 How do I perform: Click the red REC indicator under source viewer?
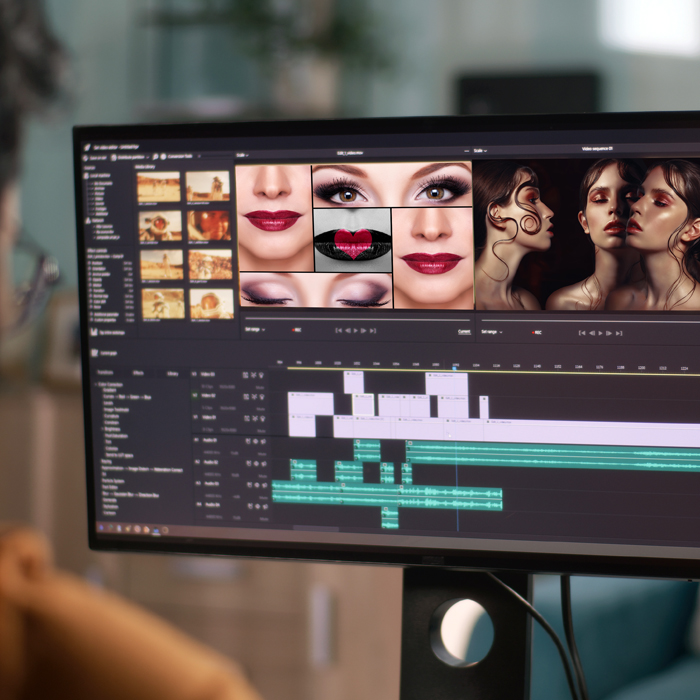pyautogui.click(x=296, y=329)
